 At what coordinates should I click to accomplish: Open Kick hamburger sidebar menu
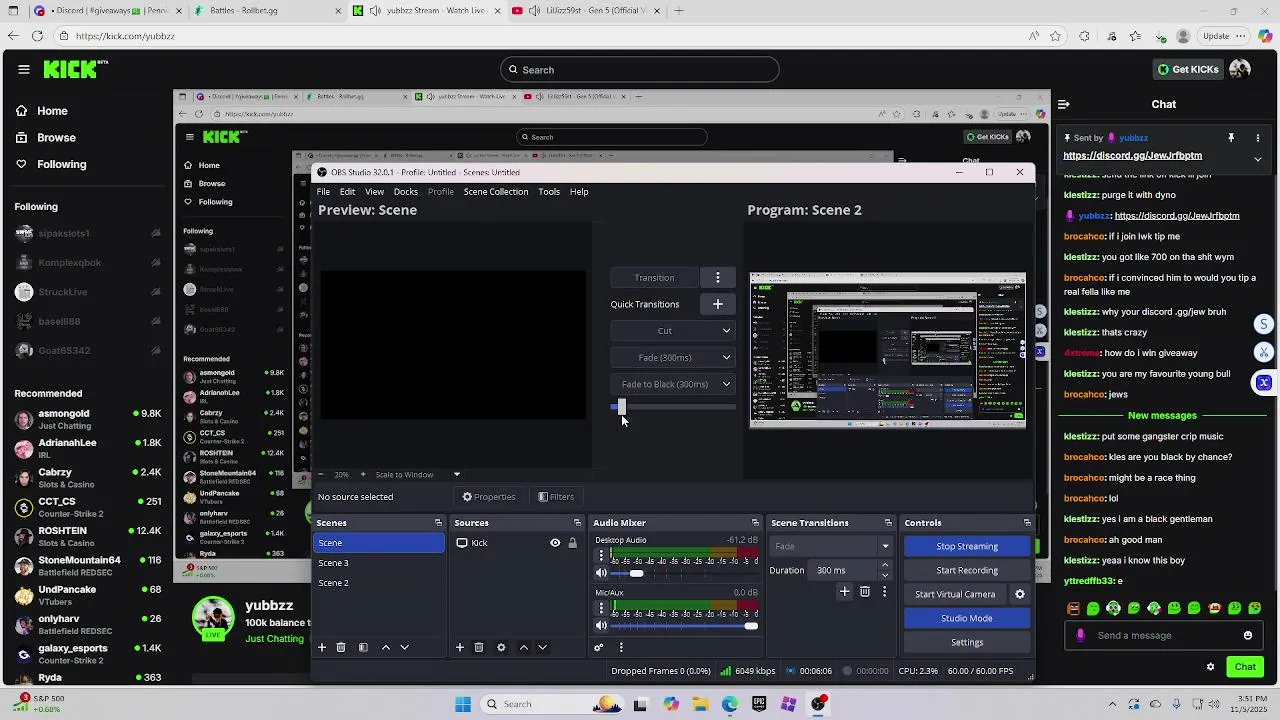[24, 69]
